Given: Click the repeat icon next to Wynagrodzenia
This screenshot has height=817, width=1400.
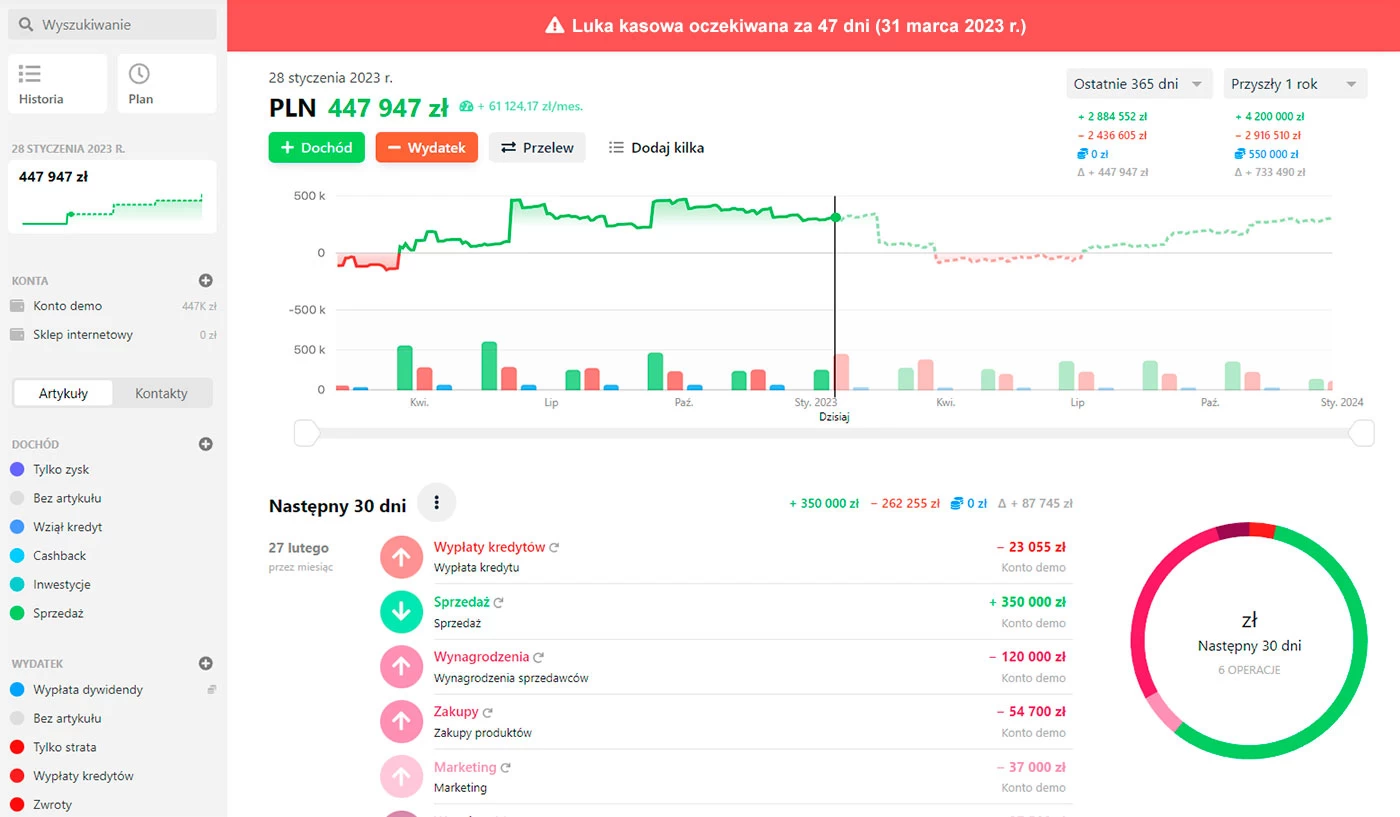Looking at the screenshot, I should pos(538,658).
